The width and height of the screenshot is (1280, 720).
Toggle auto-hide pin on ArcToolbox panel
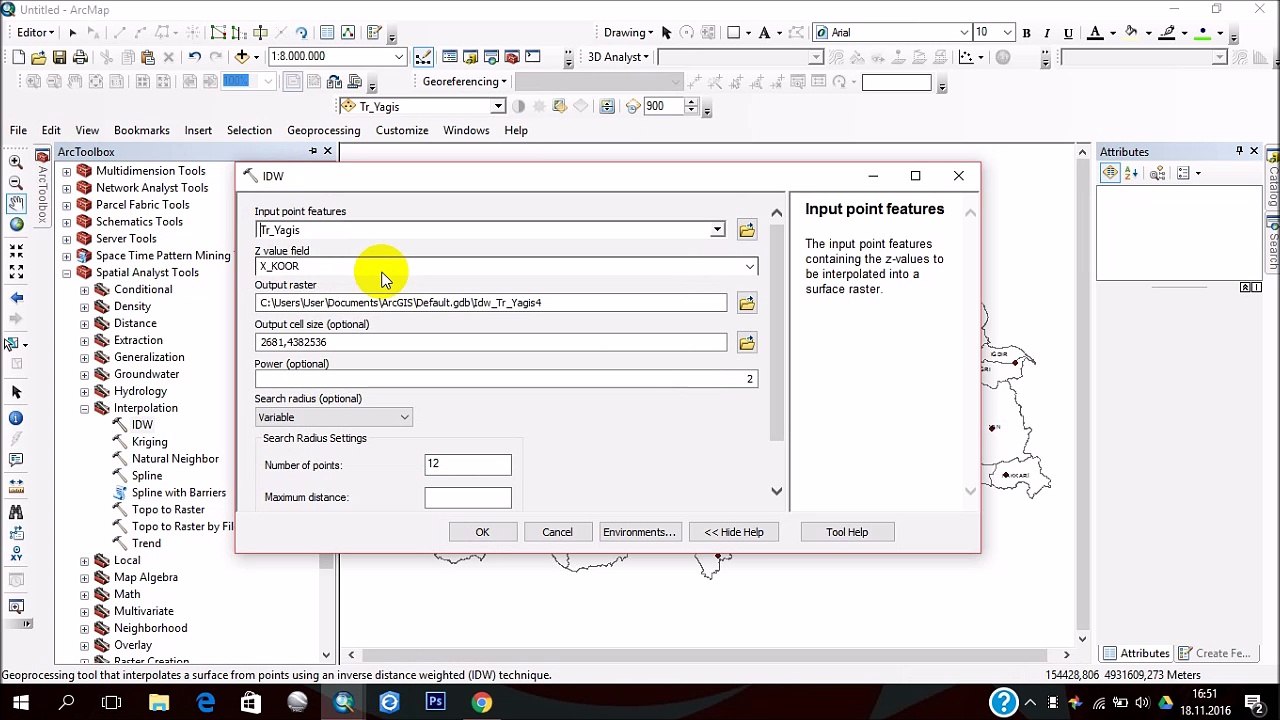pyautogui.click(x=313, y=151)
